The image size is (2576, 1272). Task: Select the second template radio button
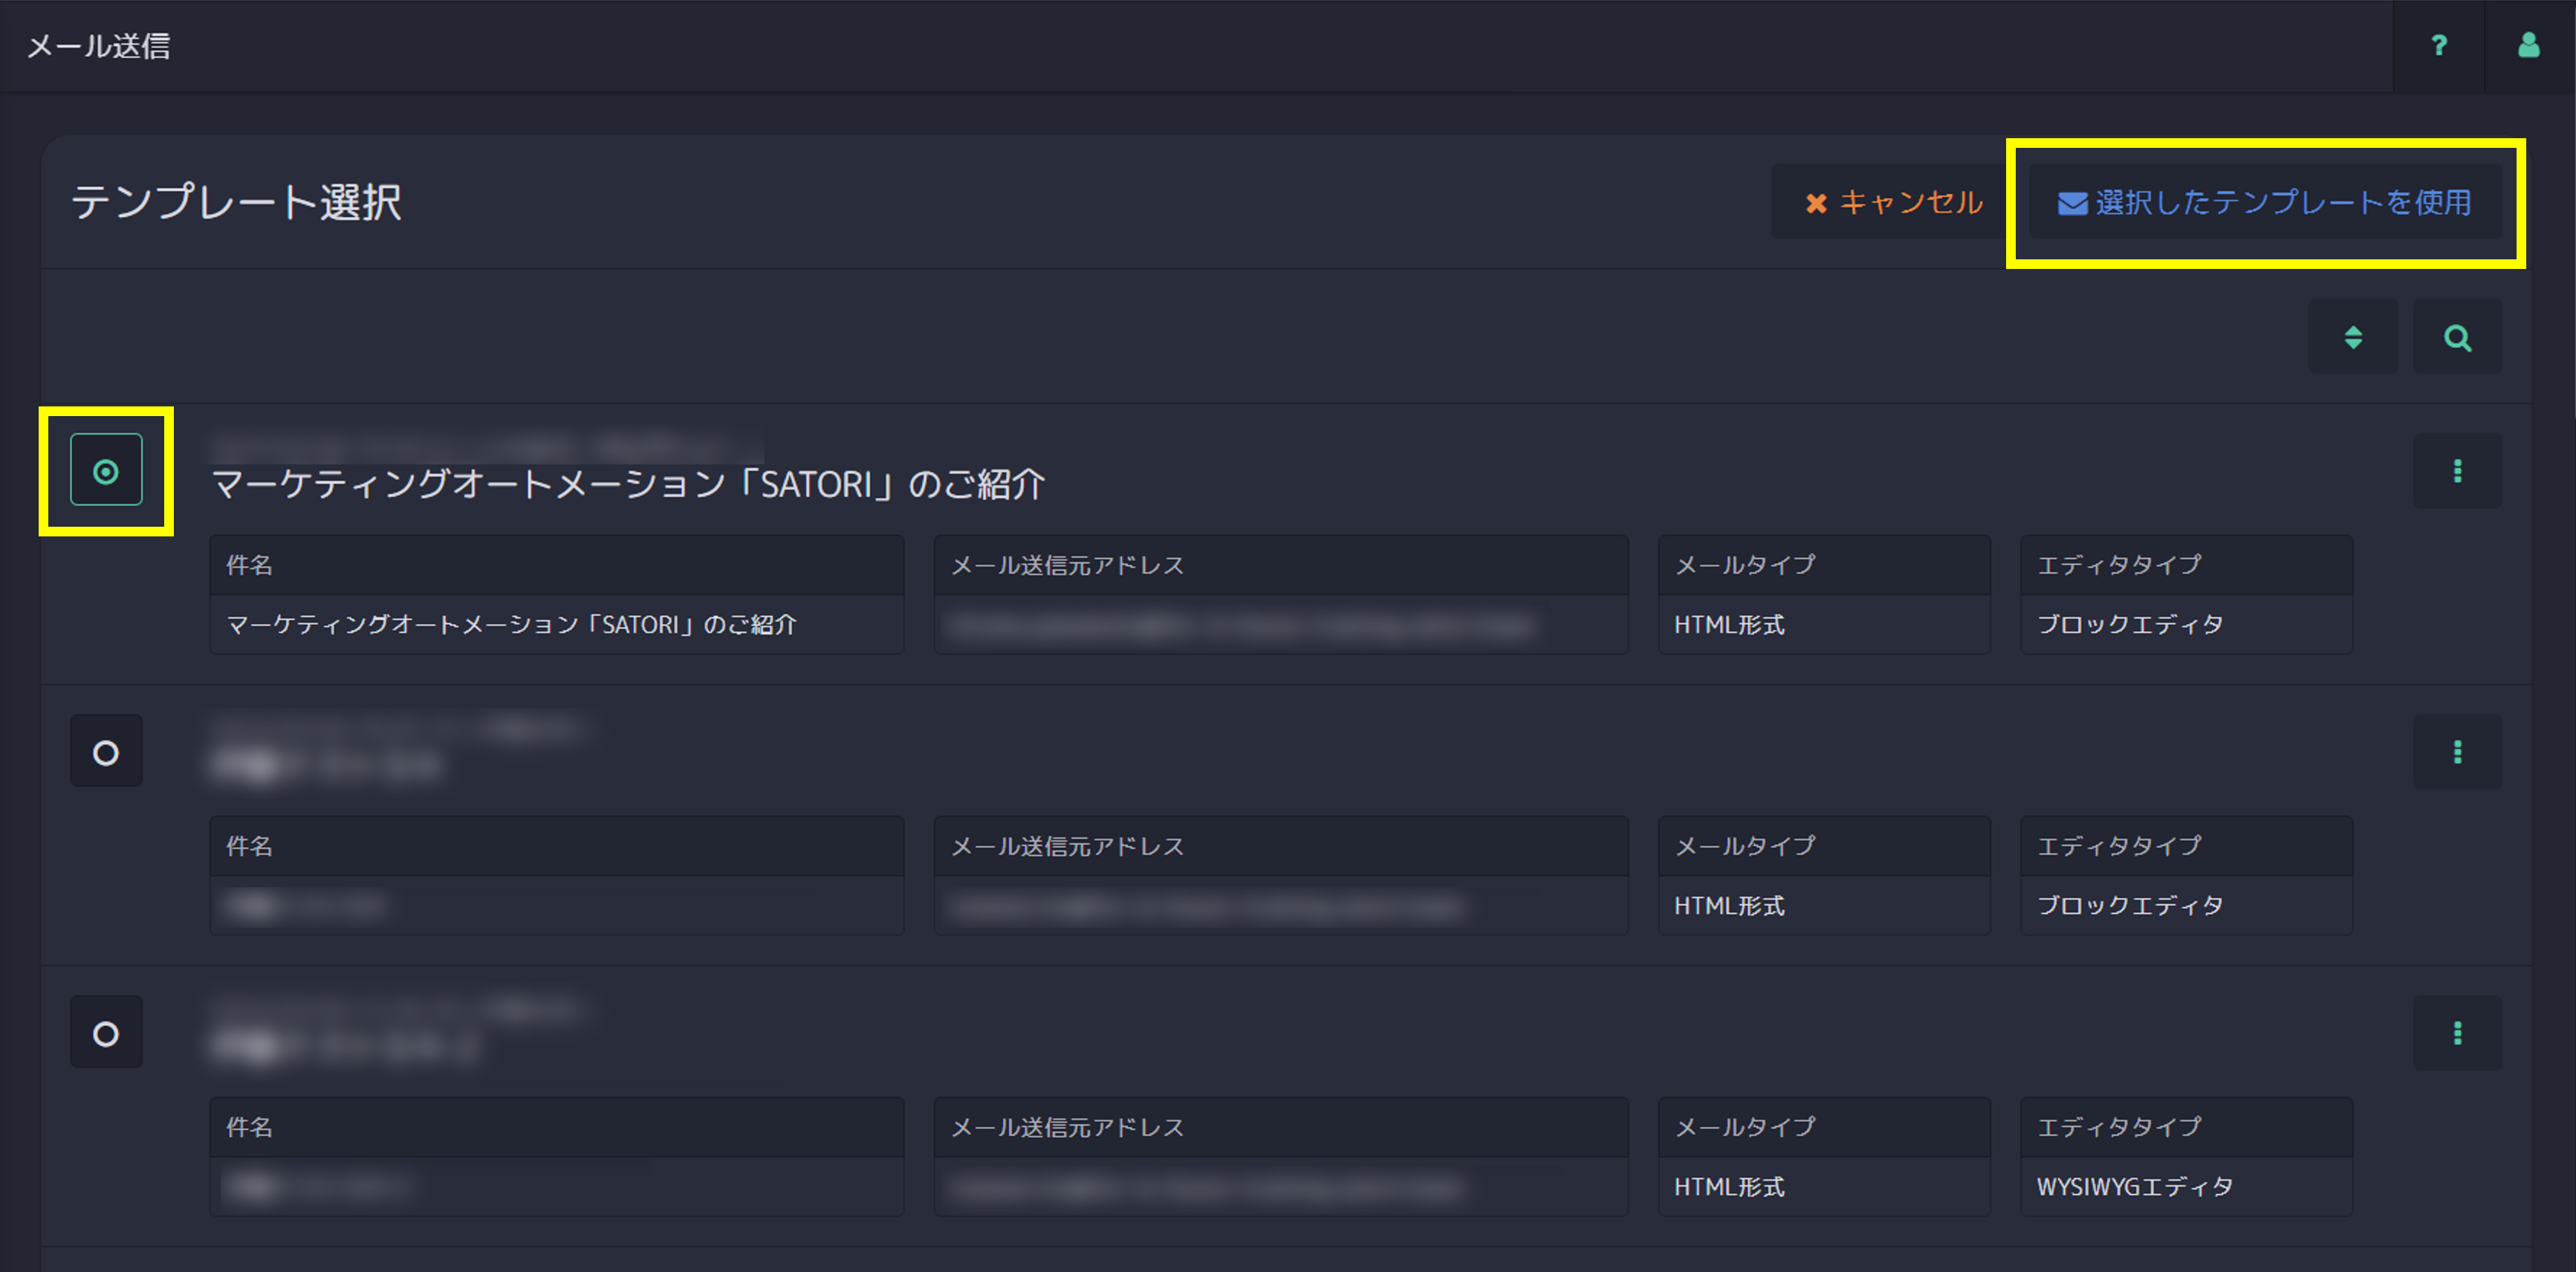[x=106, y=752]
